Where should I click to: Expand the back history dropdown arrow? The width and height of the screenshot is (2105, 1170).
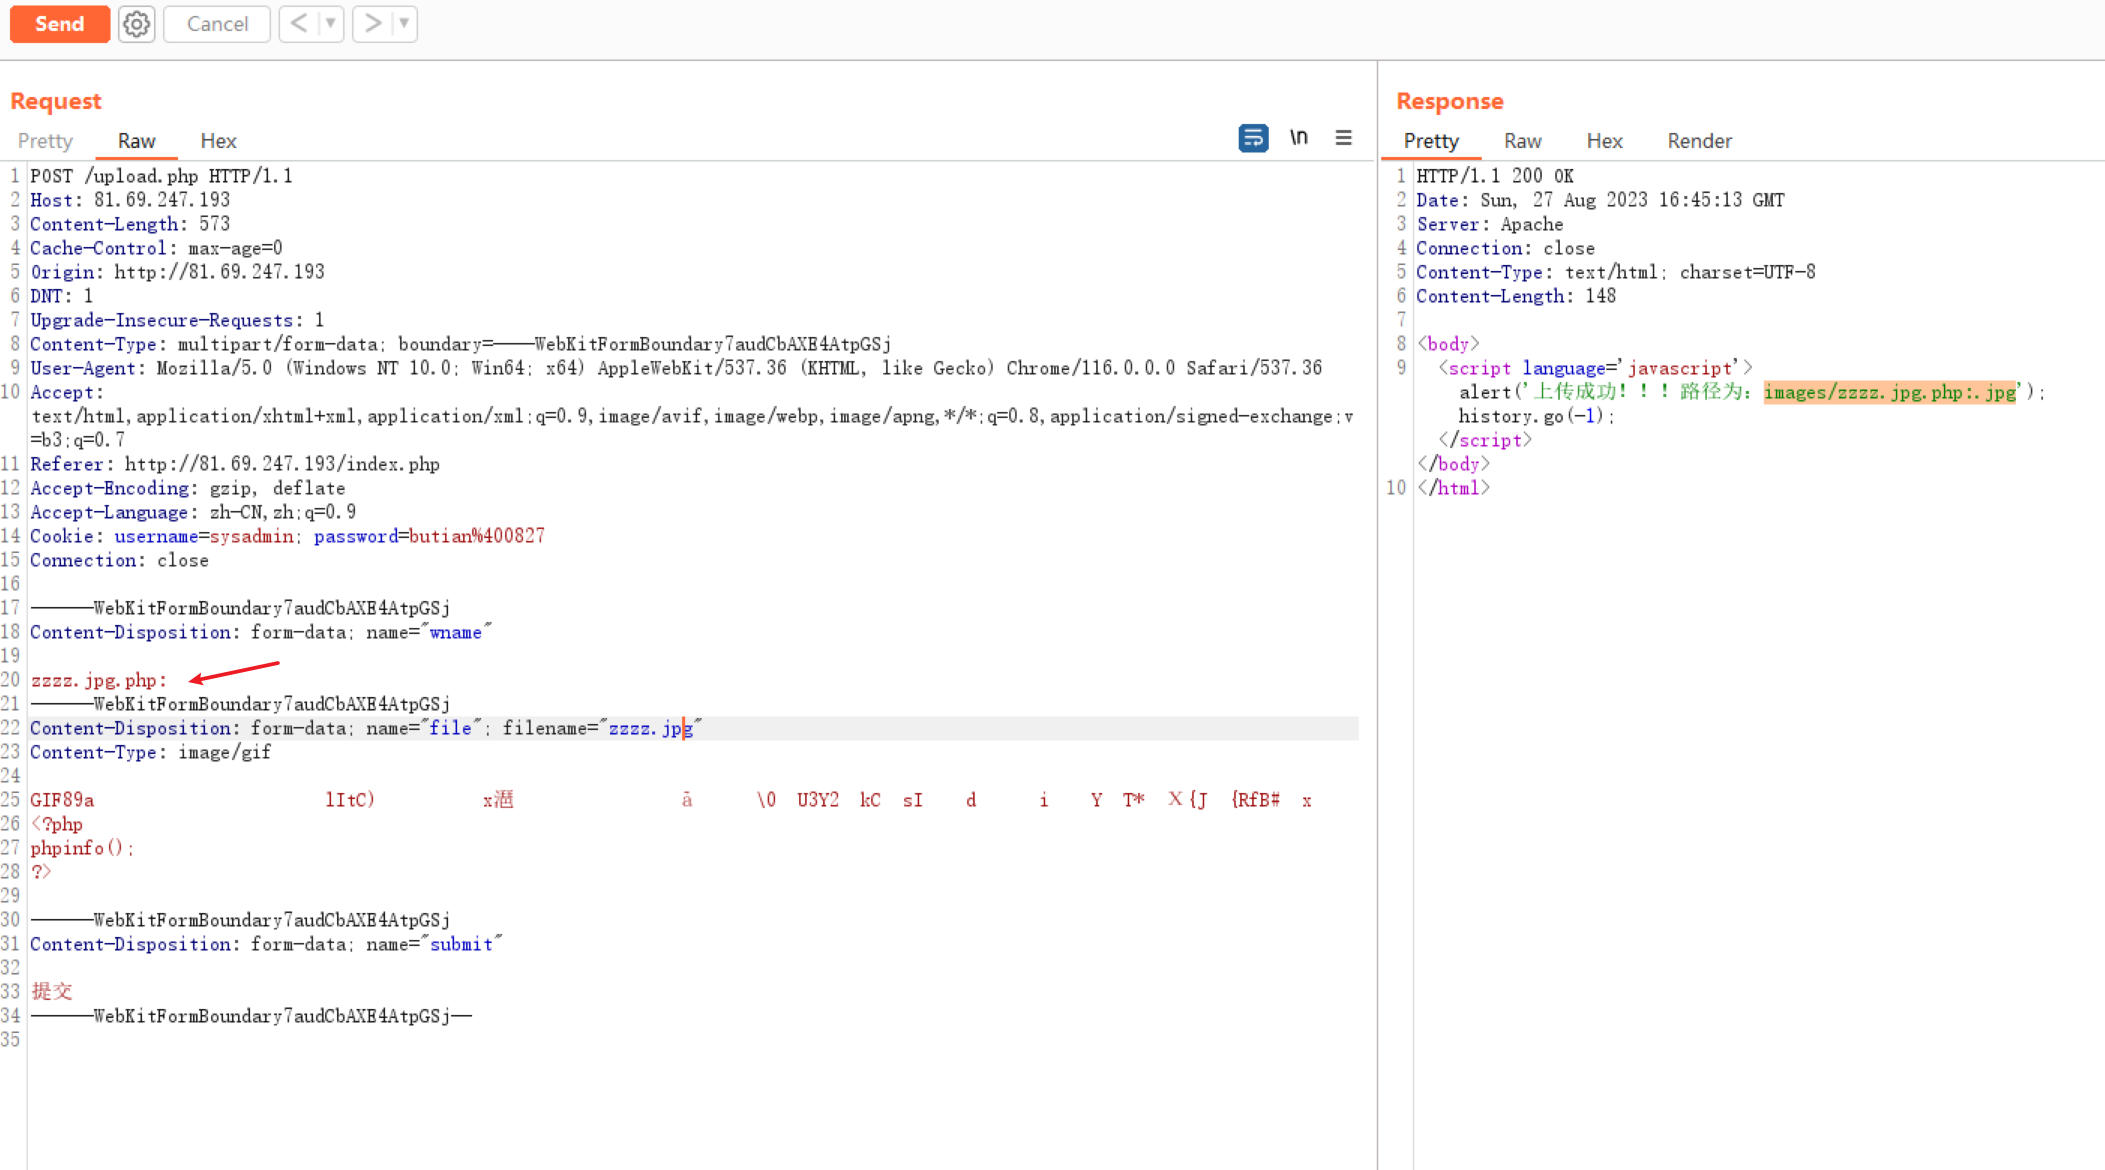pyautogui.click(x=330, y=23)
